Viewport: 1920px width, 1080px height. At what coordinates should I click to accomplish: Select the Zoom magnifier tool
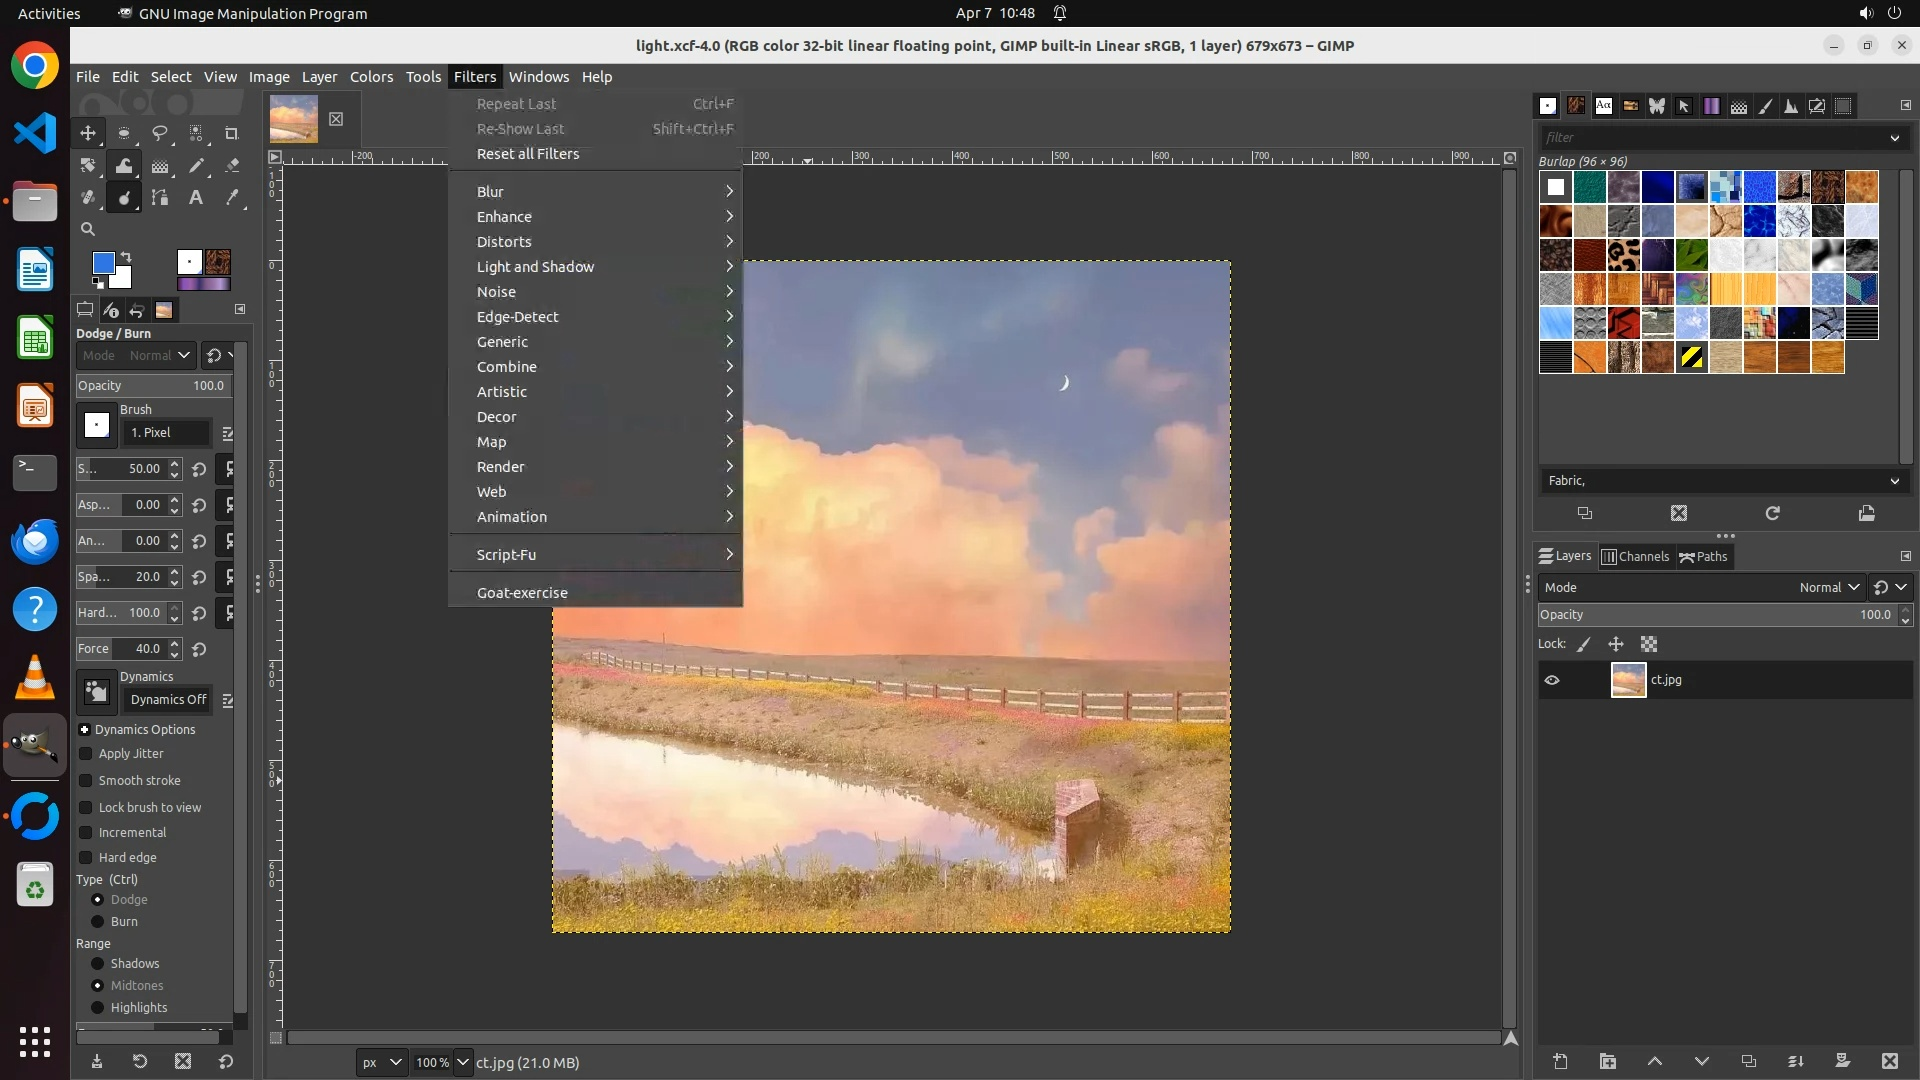[88, 229]
